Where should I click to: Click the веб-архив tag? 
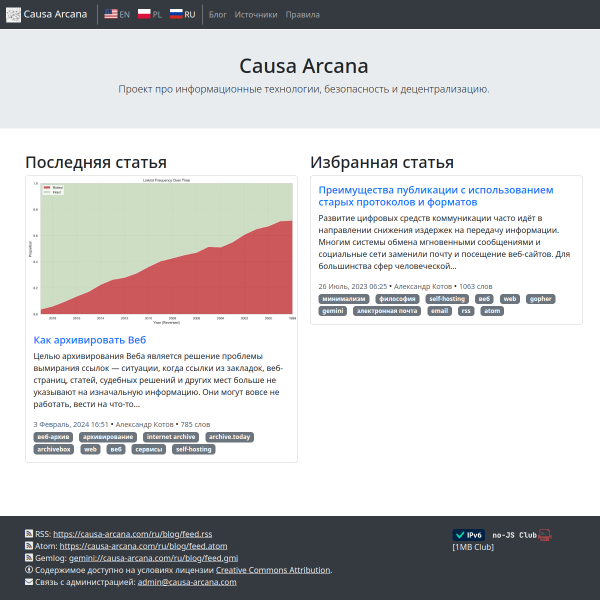point(53,437)
